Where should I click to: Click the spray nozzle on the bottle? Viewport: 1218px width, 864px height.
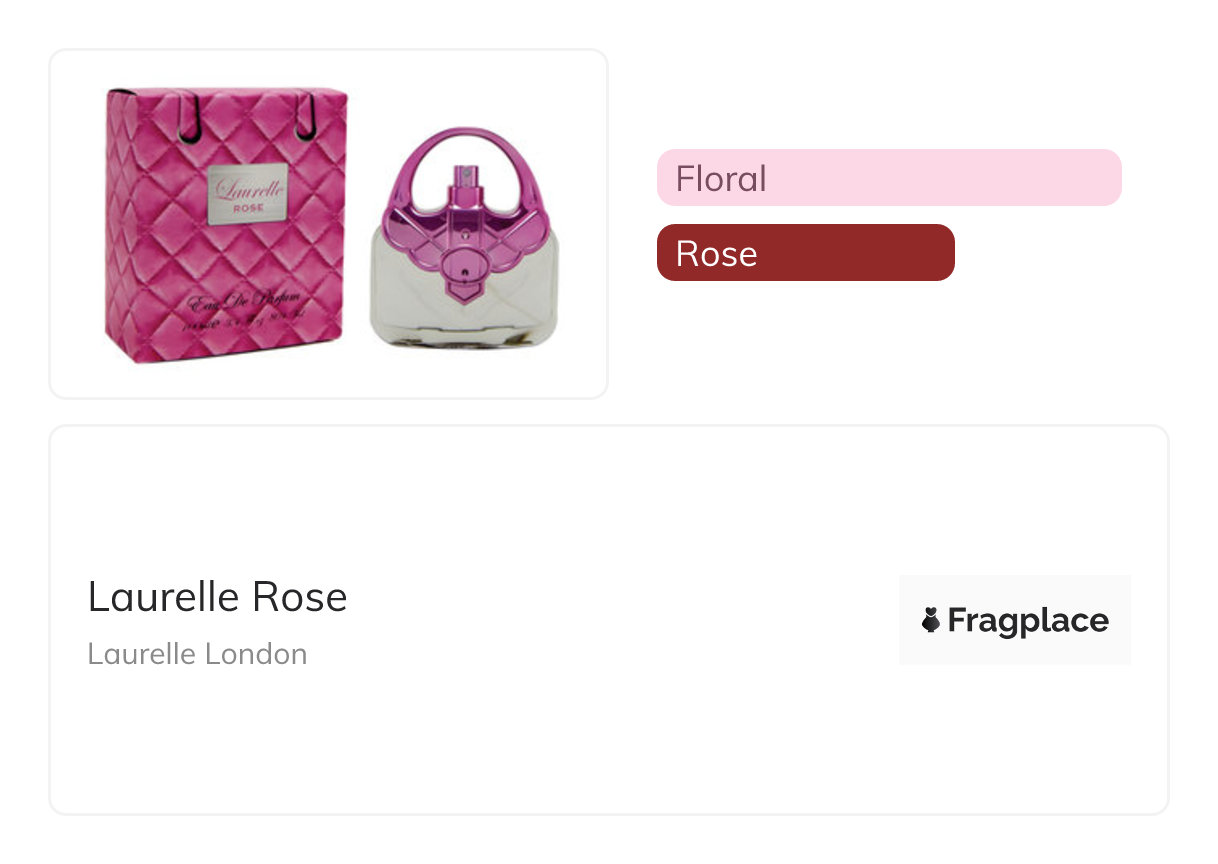[464, 180]
